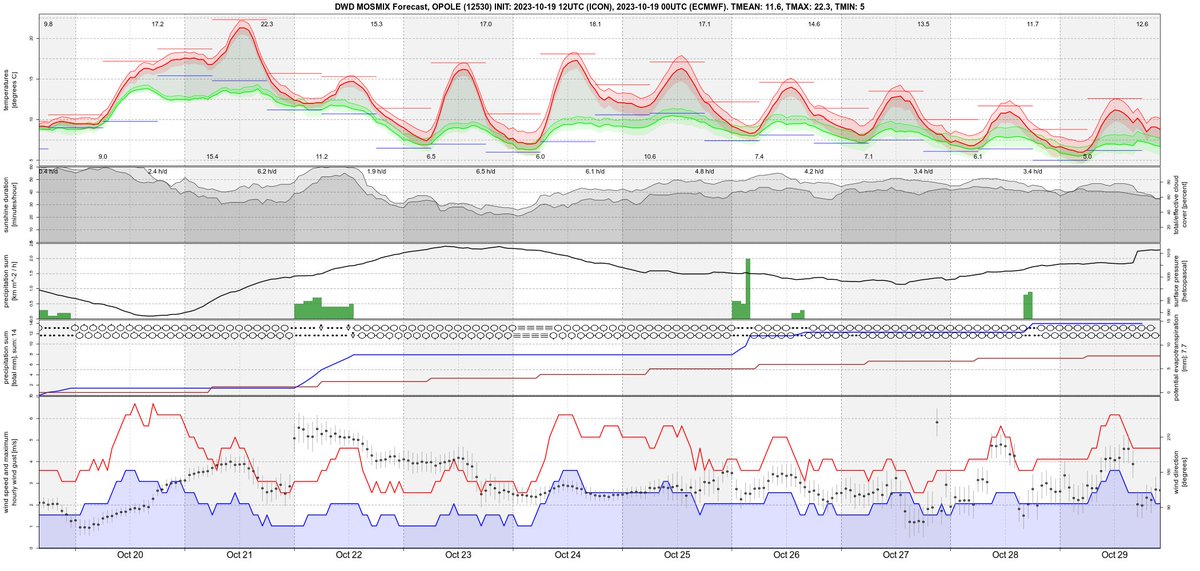
Task: Click the 6.2 h/d sunshine value
Action: [x=267, y=172]
